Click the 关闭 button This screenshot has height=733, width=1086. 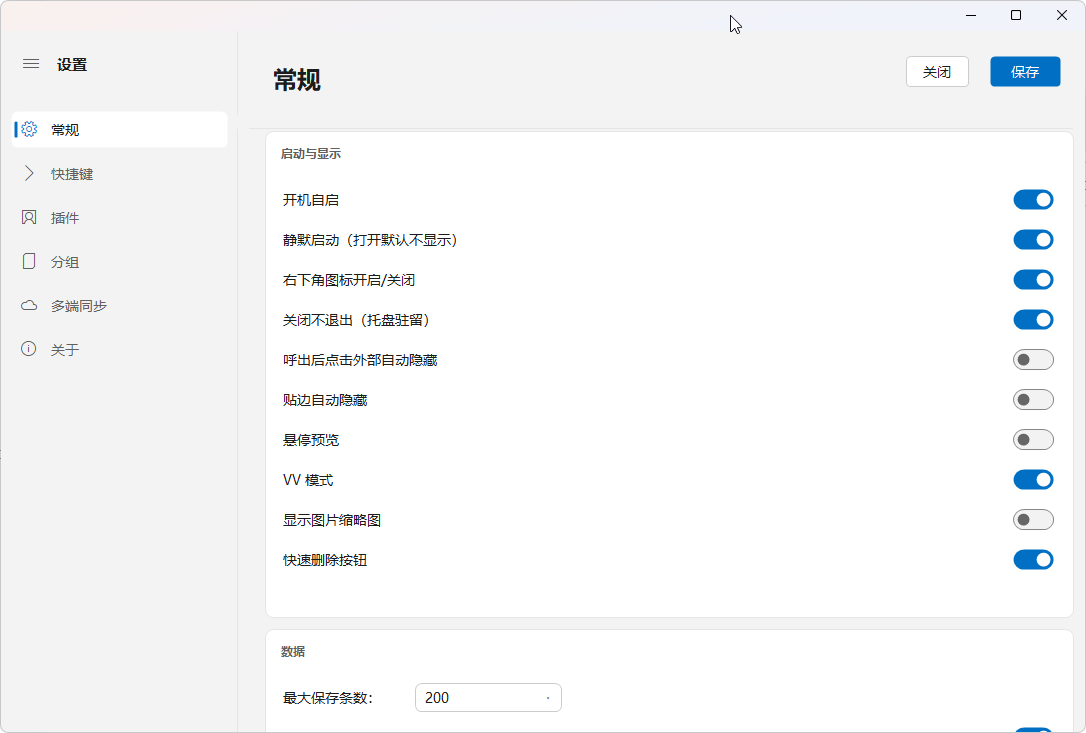(x=937, y=71)
